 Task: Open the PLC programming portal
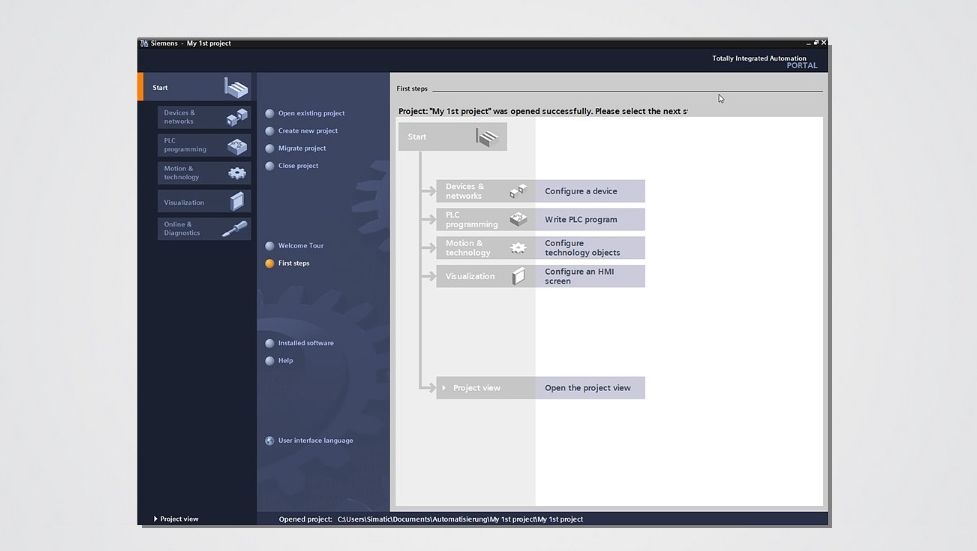tap(204, 145)
